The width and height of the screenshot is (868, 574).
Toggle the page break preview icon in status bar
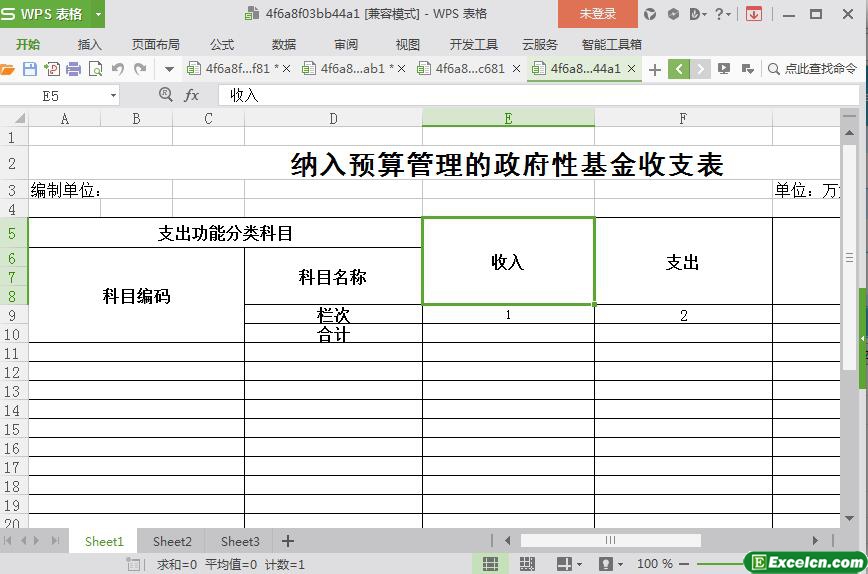click(x=527, y=564)
